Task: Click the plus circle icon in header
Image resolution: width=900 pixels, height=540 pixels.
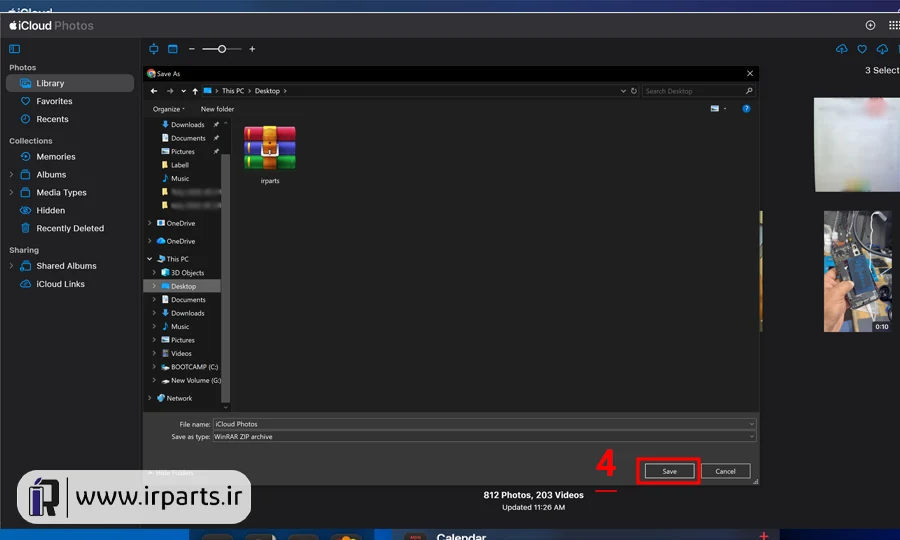Action: pyautogui.click(x=870, y=25)
